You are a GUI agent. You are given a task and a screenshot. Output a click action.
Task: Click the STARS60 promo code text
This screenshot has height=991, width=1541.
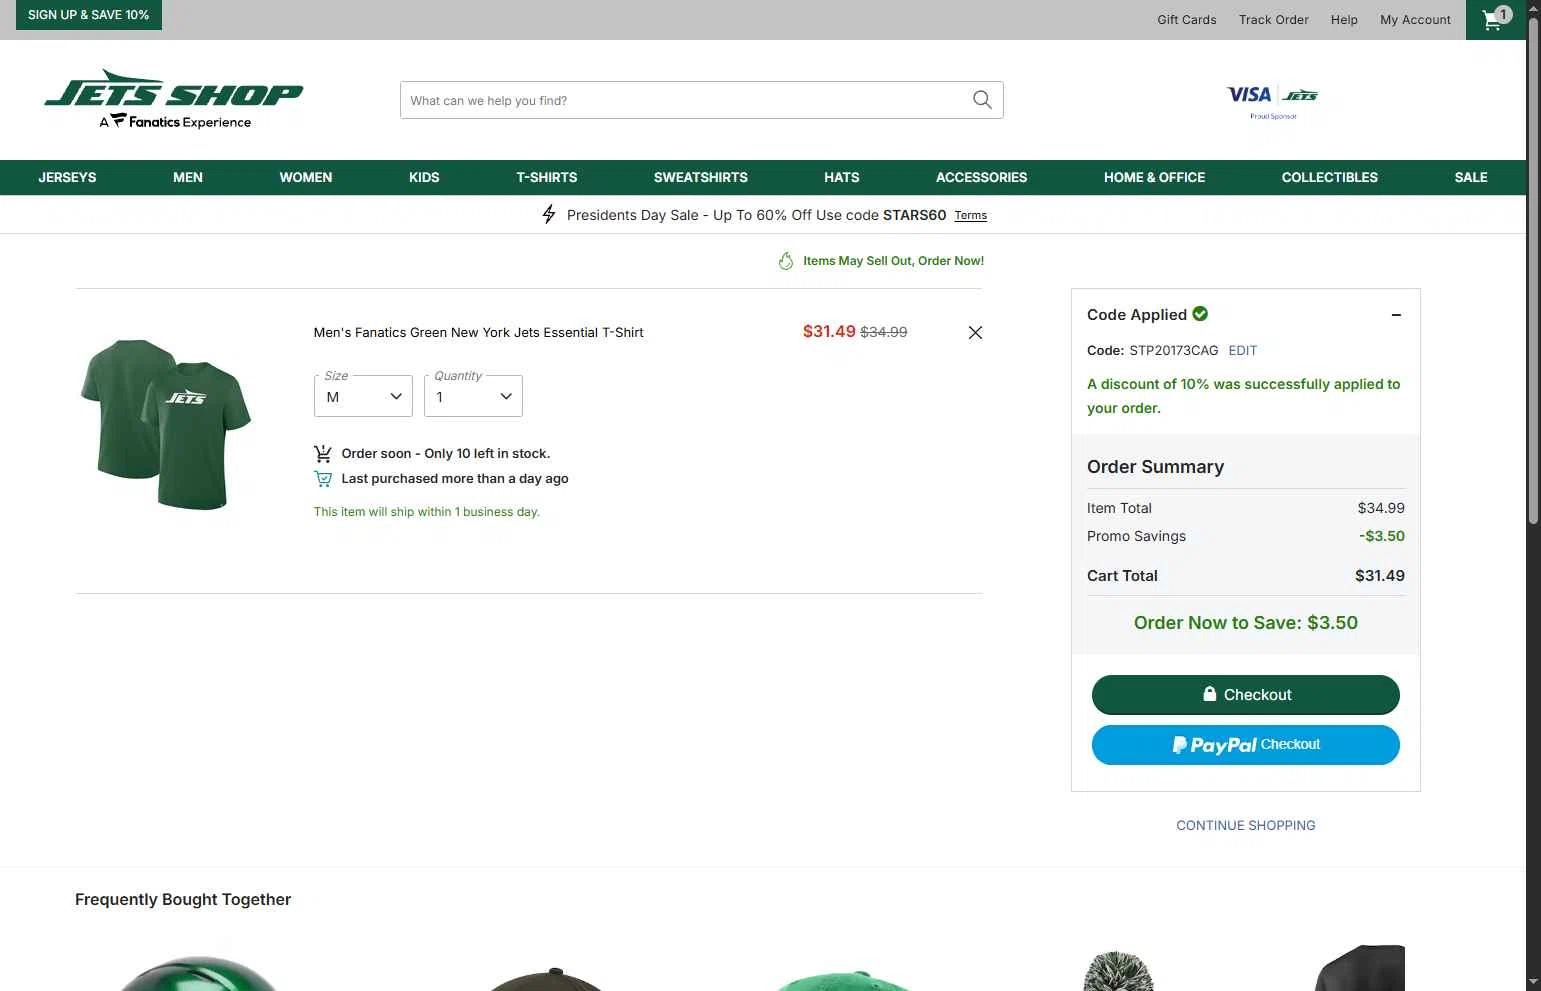914,215
